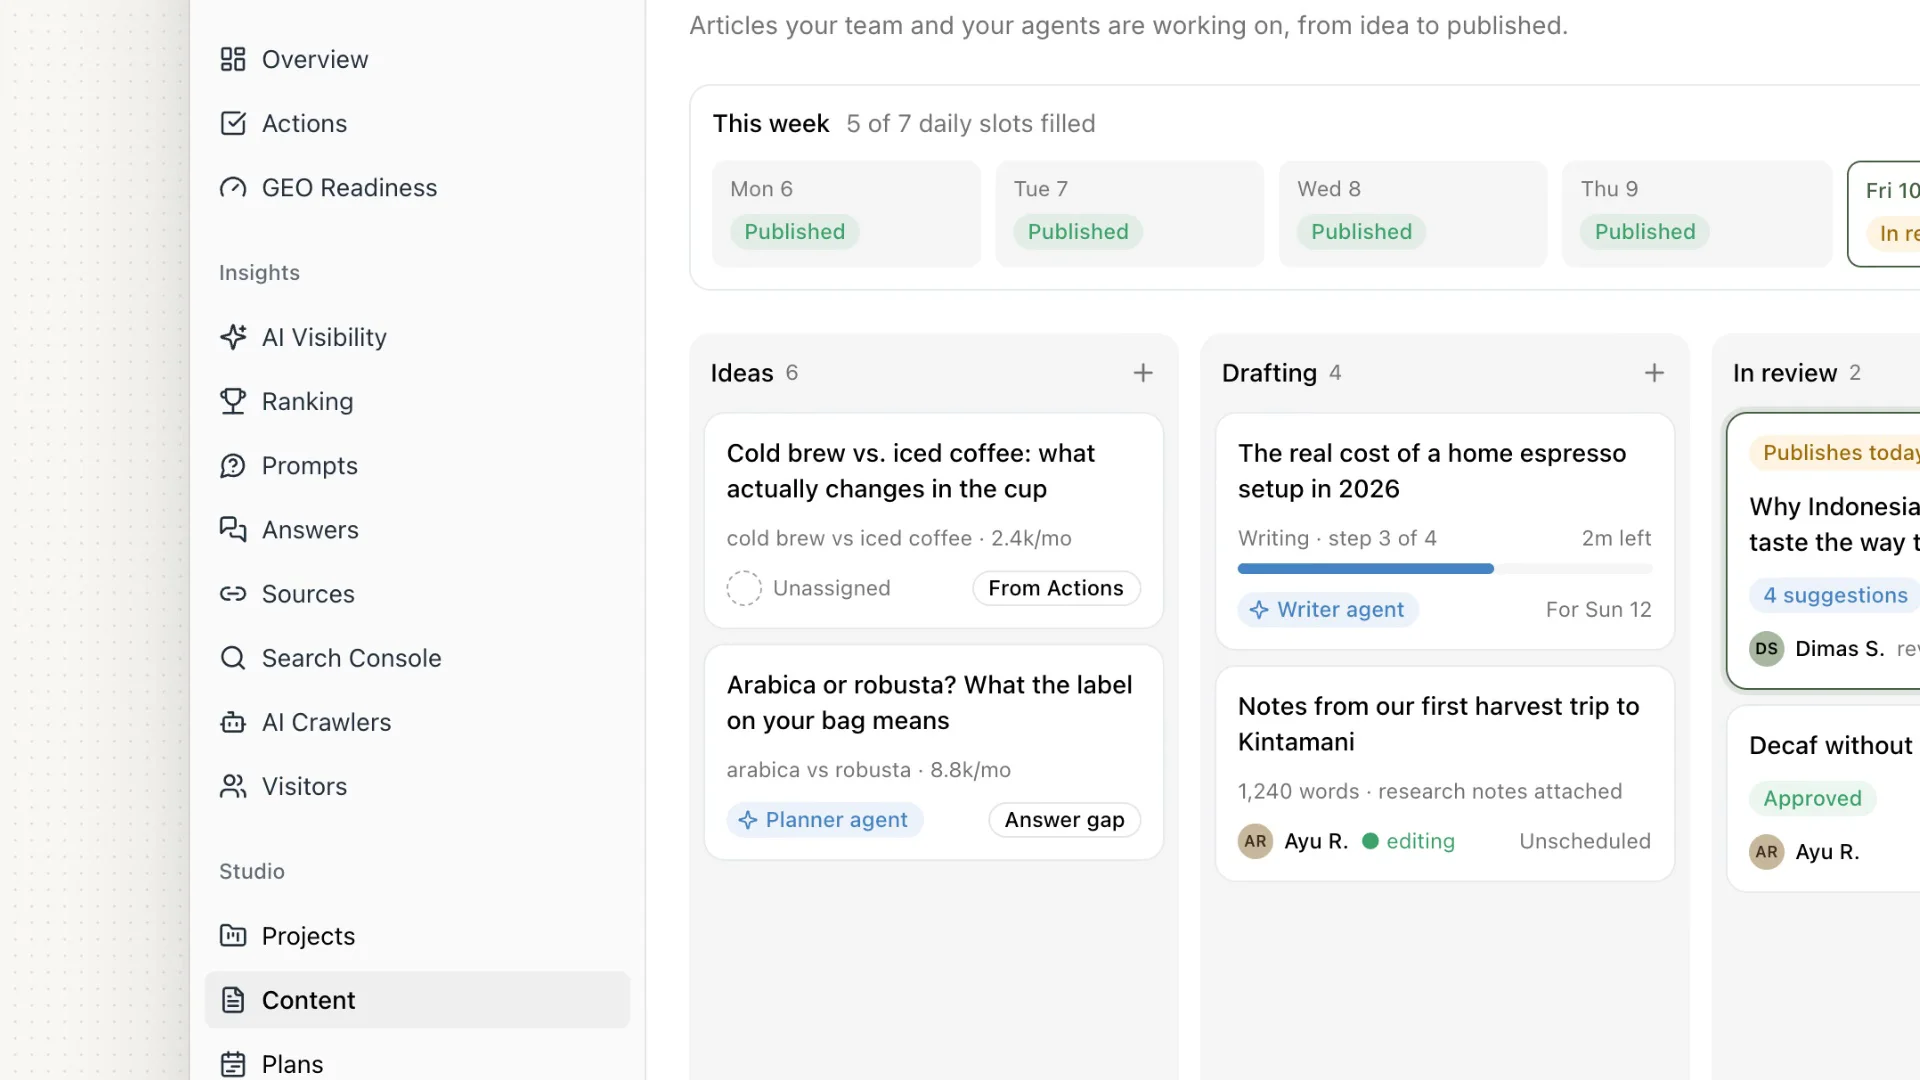Image resolution: width=1920 pixels, height=1080 pixels.
Task: Click the Prompts chat bubble icon
Action: coord(233,466)
